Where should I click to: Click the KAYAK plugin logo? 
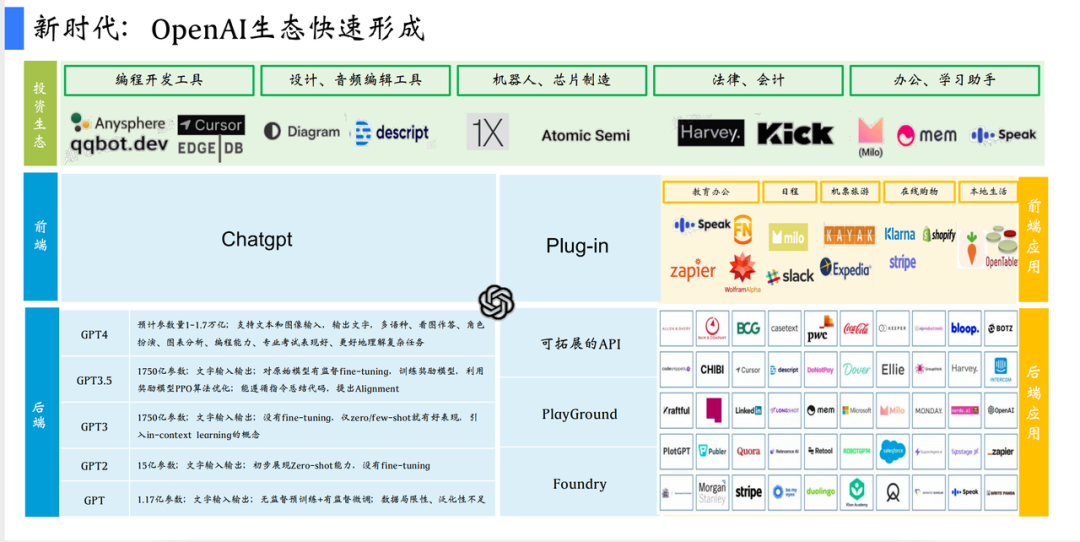point(849,236)
